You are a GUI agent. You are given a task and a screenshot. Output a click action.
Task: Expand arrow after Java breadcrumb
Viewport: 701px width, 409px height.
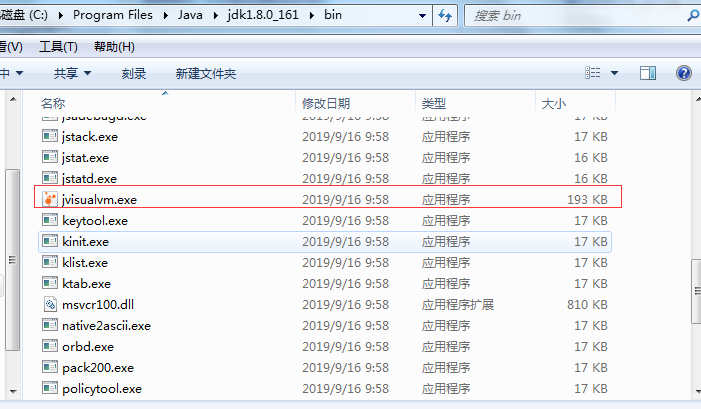pos(216,16)
